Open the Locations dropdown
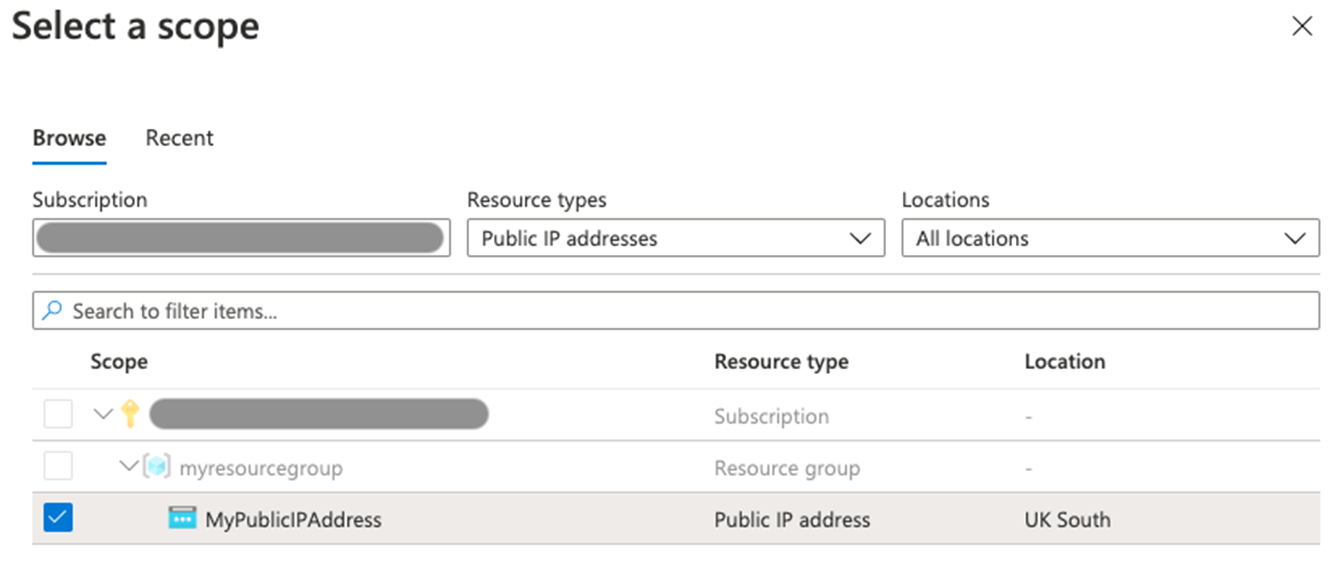Image resolution: width=1338 pixels, height=561 pixels. pos(1111,238)
